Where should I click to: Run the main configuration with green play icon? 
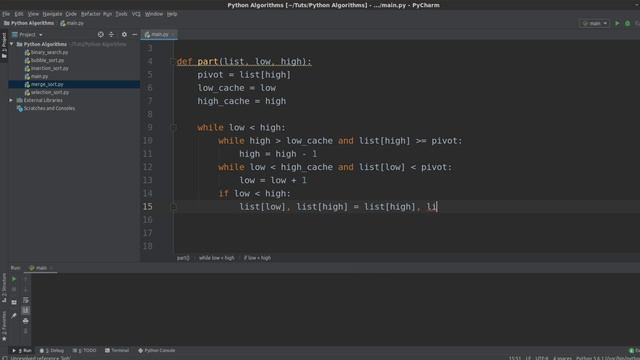tap(617, 23)
